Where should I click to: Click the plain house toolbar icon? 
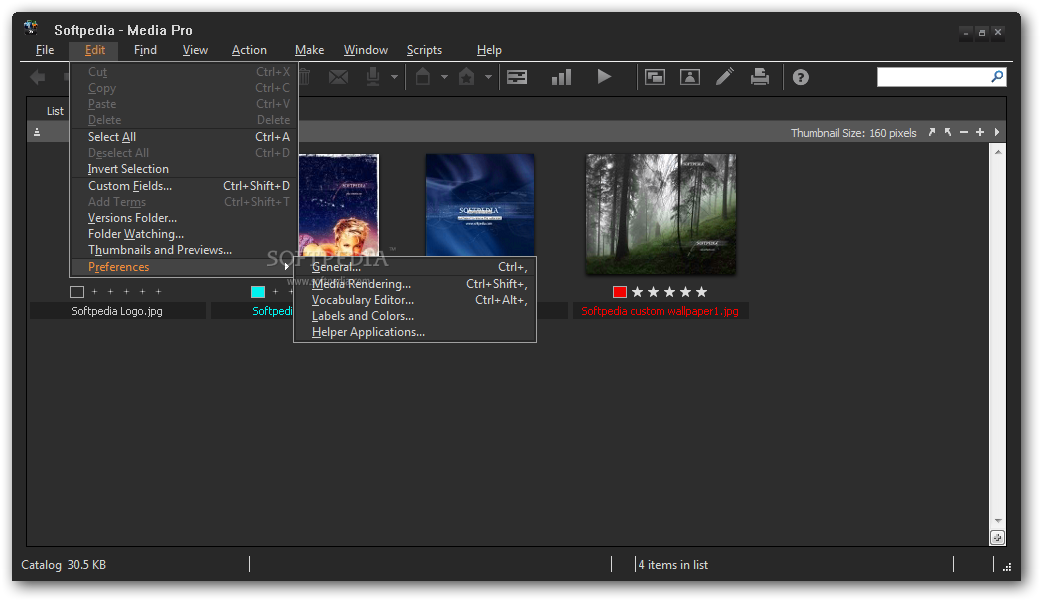click(x=423, y=77)
